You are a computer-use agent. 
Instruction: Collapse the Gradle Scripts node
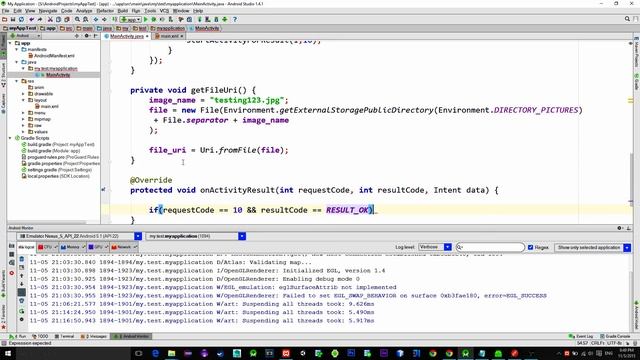coord(11,138)
